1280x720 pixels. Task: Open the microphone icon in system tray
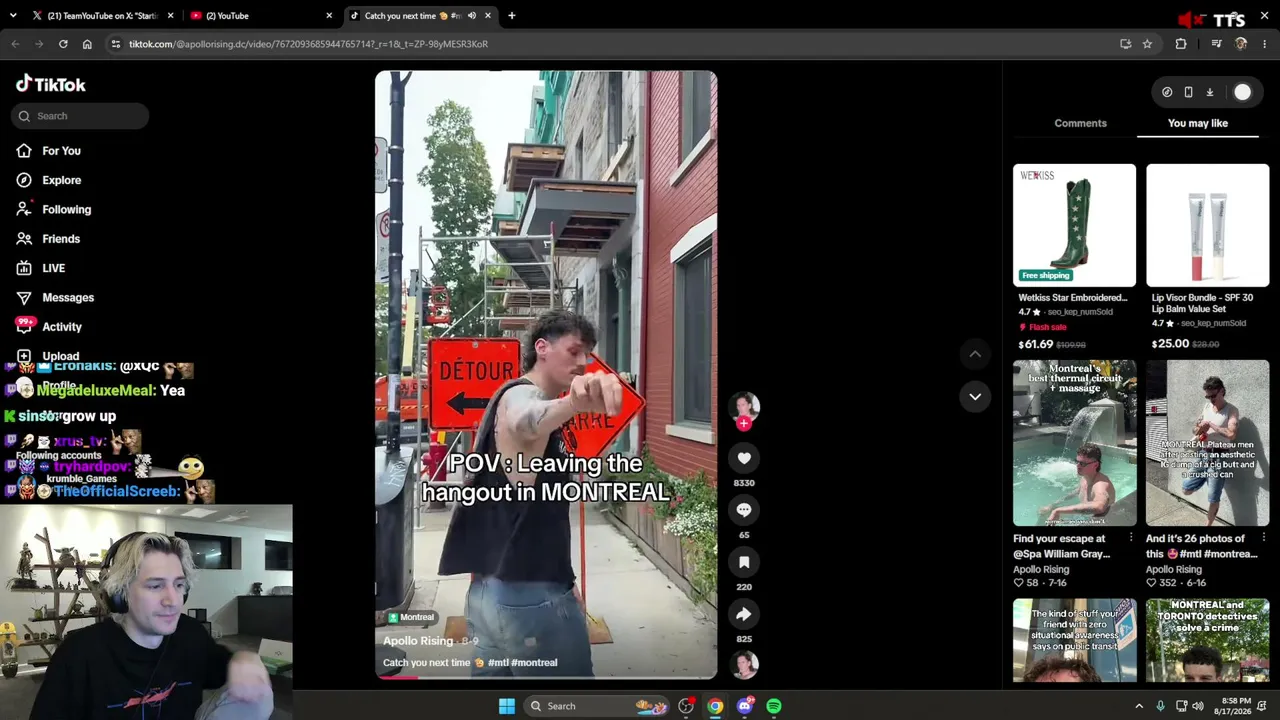(x=1161, y=706)
